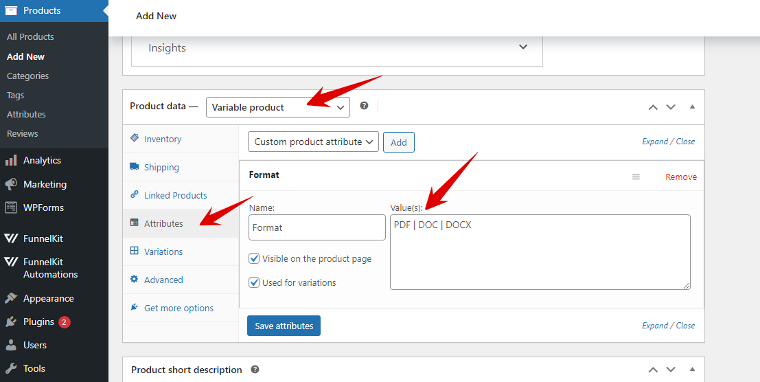Click the Variations grid icon
Image resolution: width=760 pixels, height=382 pixels.
pos(135,251)
